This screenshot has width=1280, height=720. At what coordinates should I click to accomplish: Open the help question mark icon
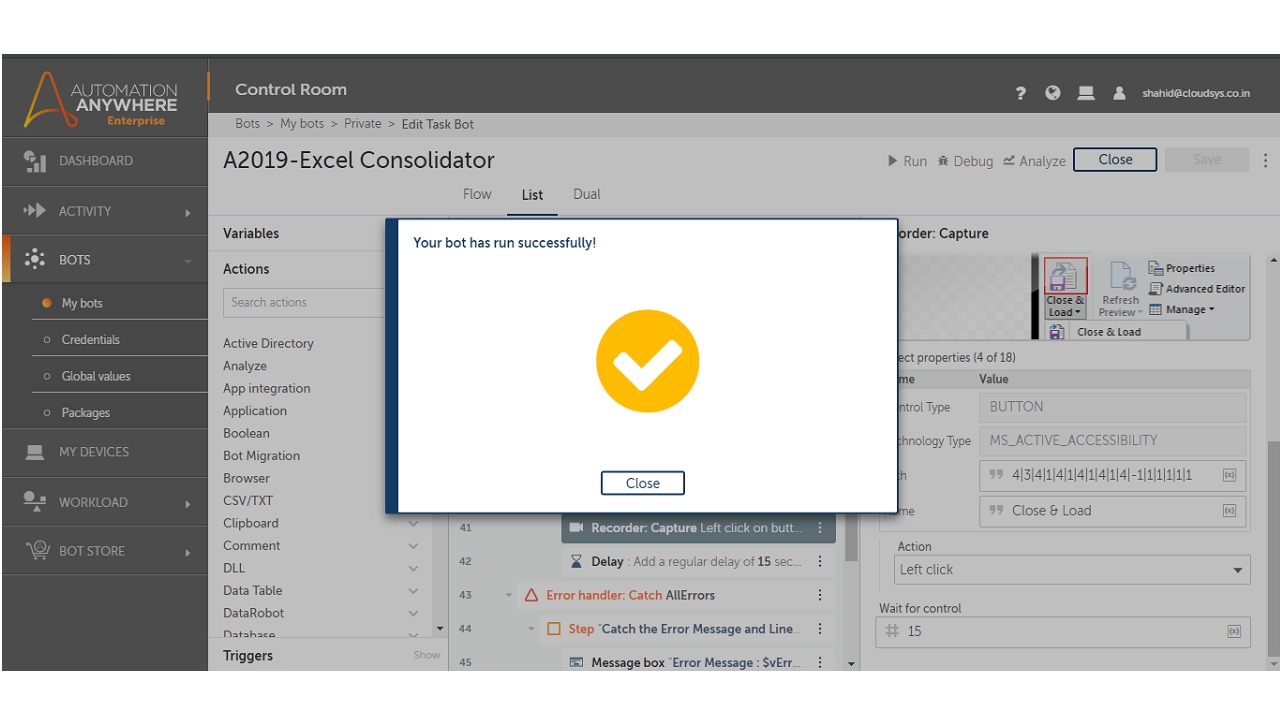coord(1020,93)
